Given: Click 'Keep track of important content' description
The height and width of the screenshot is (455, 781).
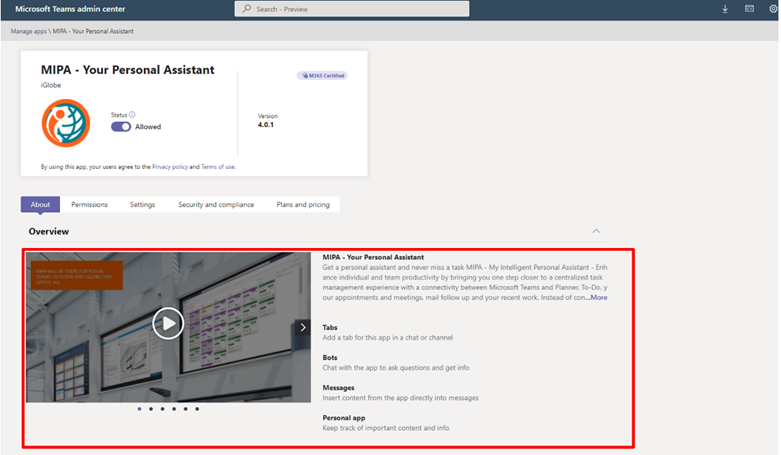Looking at the screenshot, I should point(386,428).
